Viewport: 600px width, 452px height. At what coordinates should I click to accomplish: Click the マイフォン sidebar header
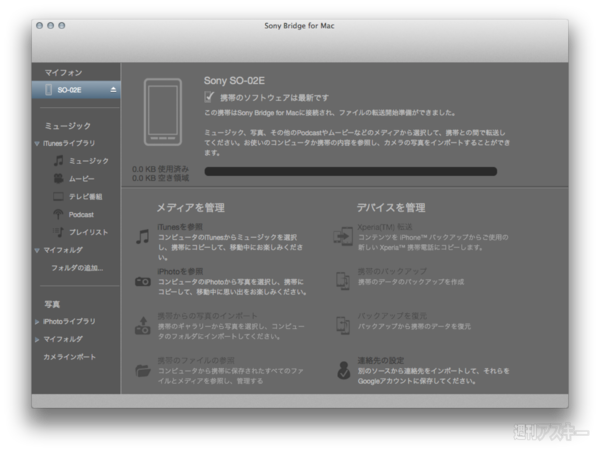point(63,72)
